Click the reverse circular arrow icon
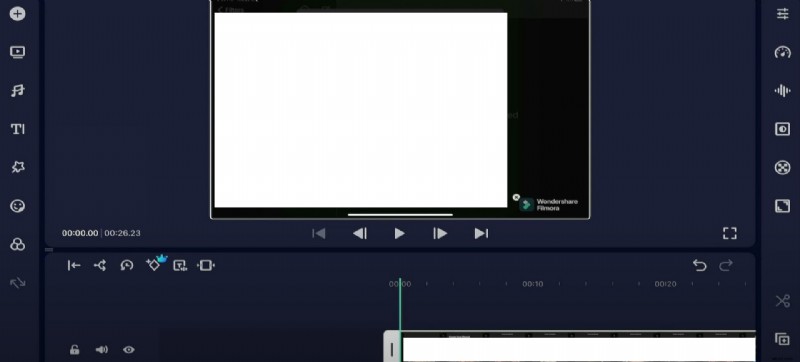This screenshot has width=800, height=362. point(127,265)
